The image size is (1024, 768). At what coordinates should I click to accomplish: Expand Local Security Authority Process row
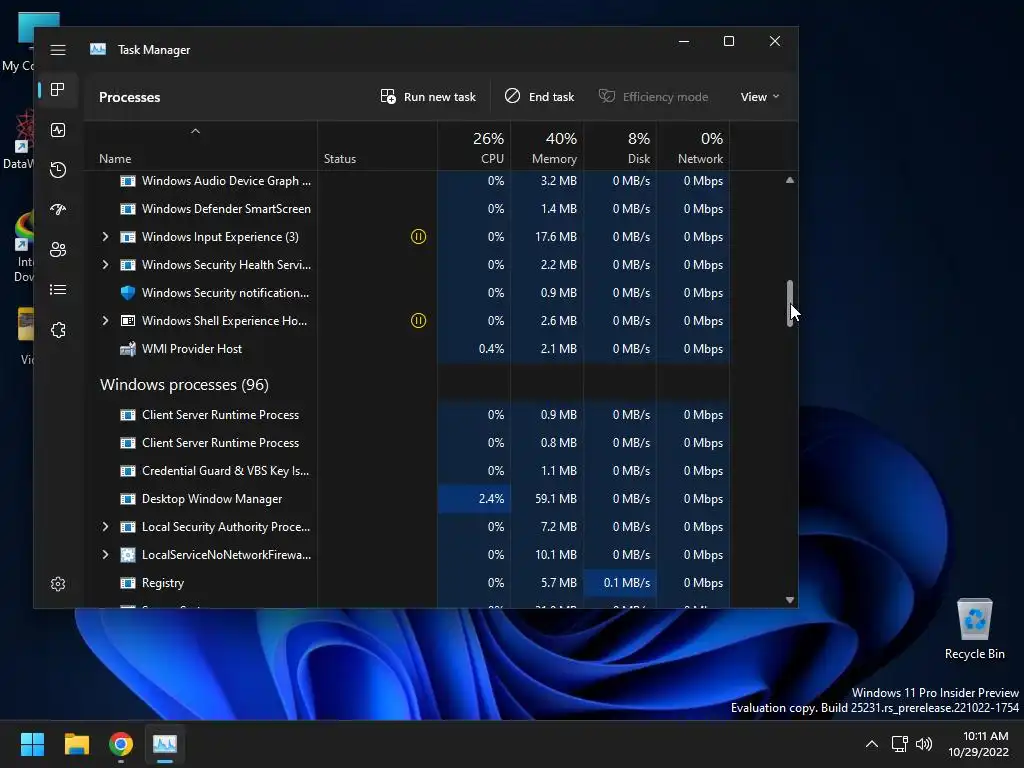(x=105, y=527)
